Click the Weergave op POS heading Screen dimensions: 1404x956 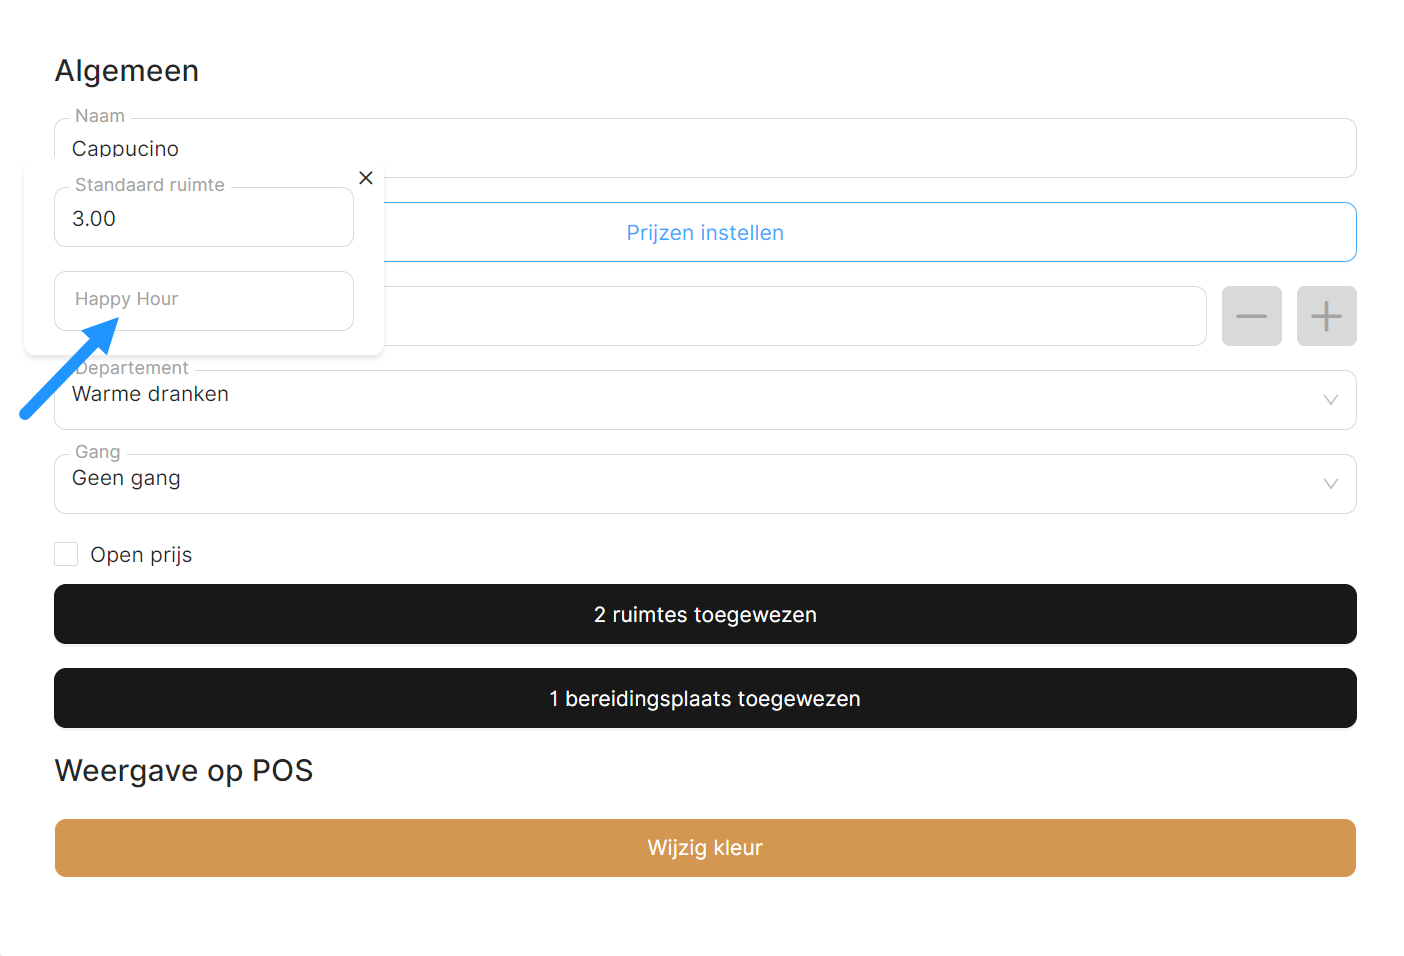184,771
